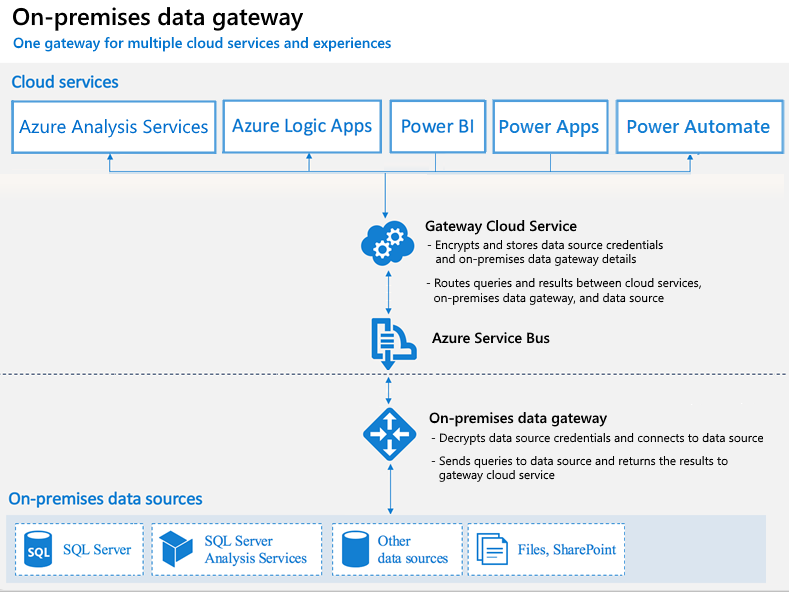The height and width of the screenshot is (593, 789).
Task: Click the SQL Server Analysis Services cube icon
Action: (x=176, y=549)
